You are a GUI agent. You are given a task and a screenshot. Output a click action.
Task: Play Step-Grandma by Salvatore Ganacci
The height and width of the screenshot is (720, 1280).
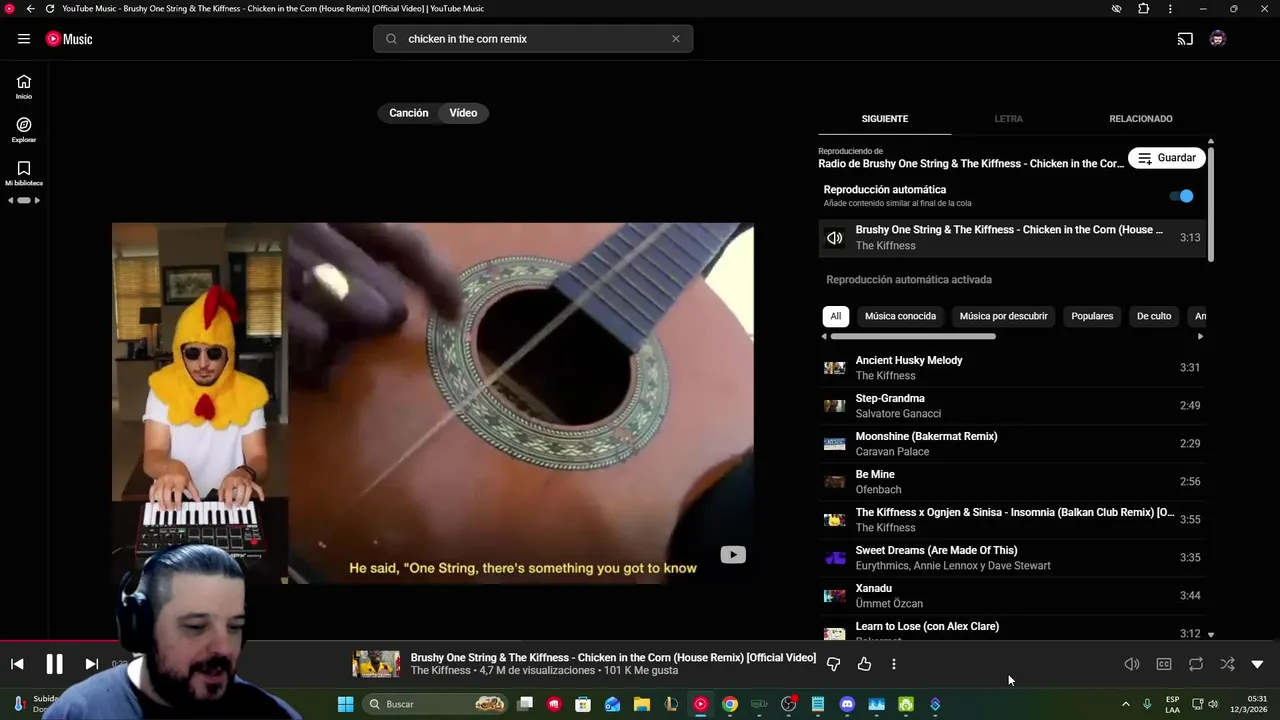1012,406
